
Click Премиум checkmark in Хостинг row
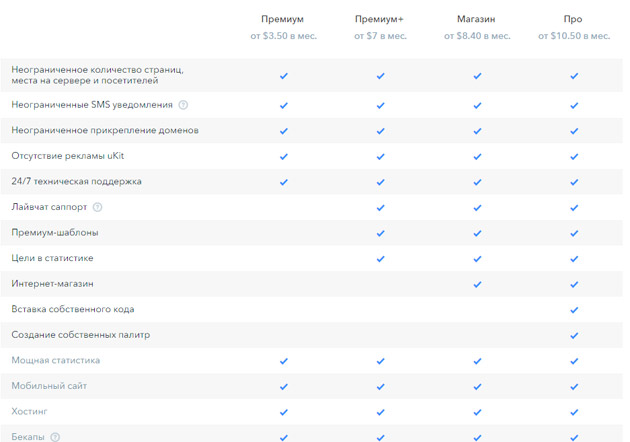pyautogui.click(x=284, y=412)
